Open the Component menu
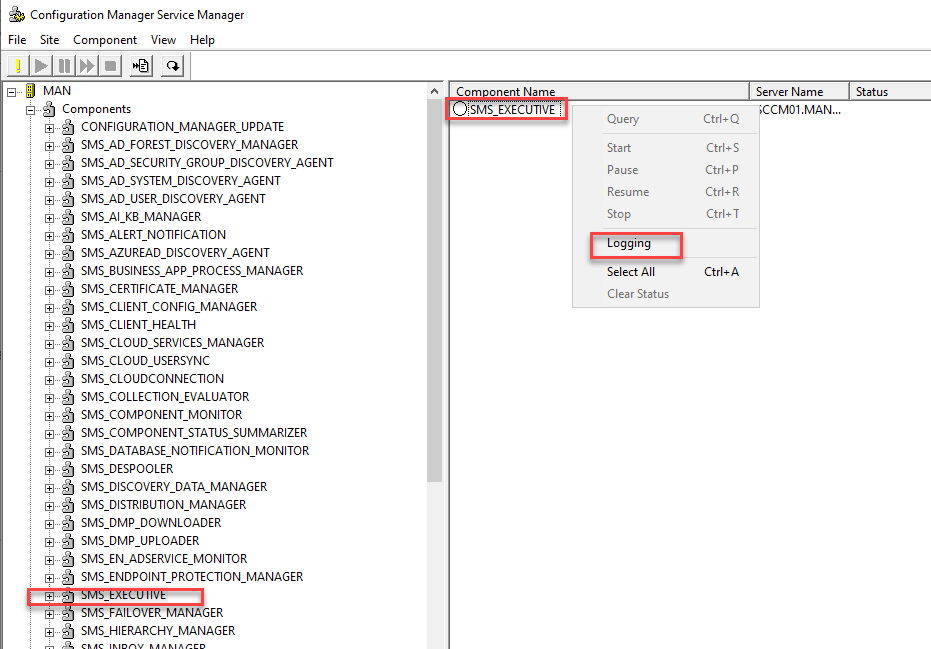 [x=105, y=39]
